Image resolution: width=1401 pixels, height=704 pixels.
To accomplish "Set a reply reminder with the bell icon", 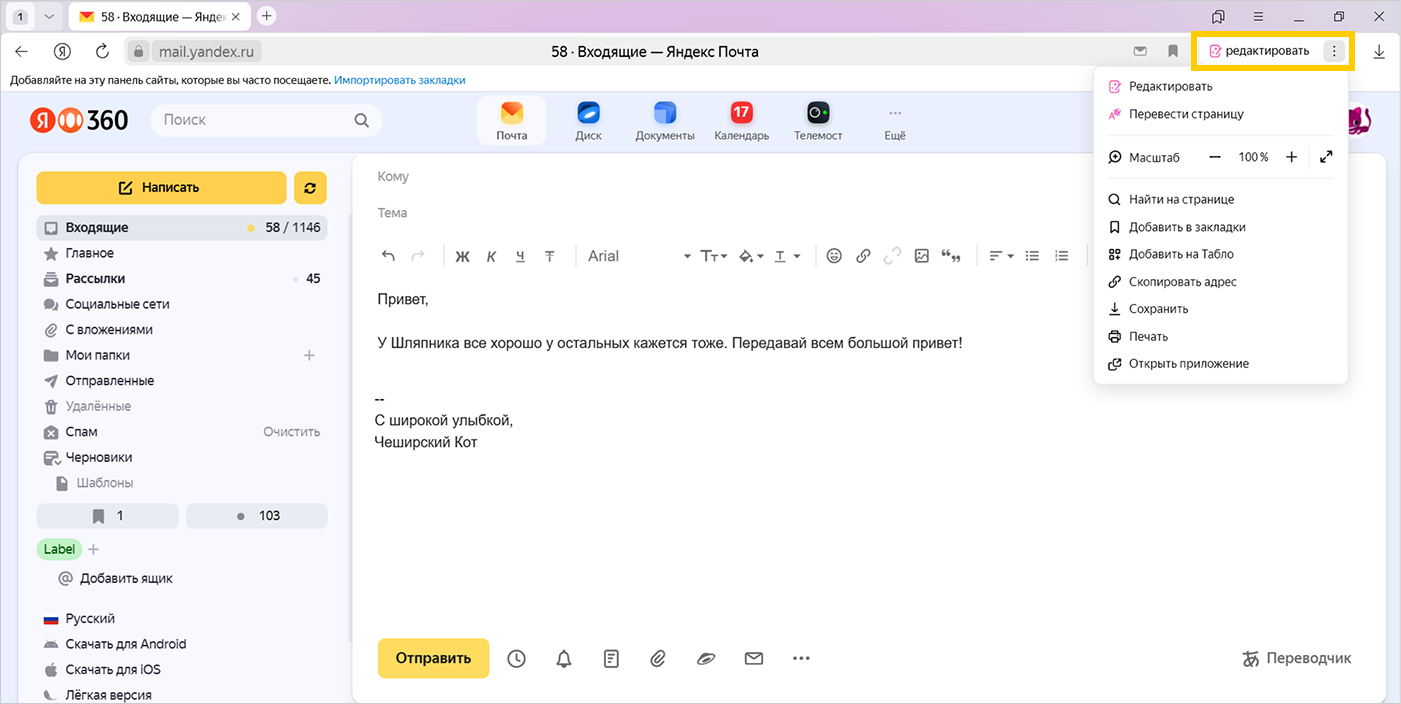I will click(x=564, y=658).
